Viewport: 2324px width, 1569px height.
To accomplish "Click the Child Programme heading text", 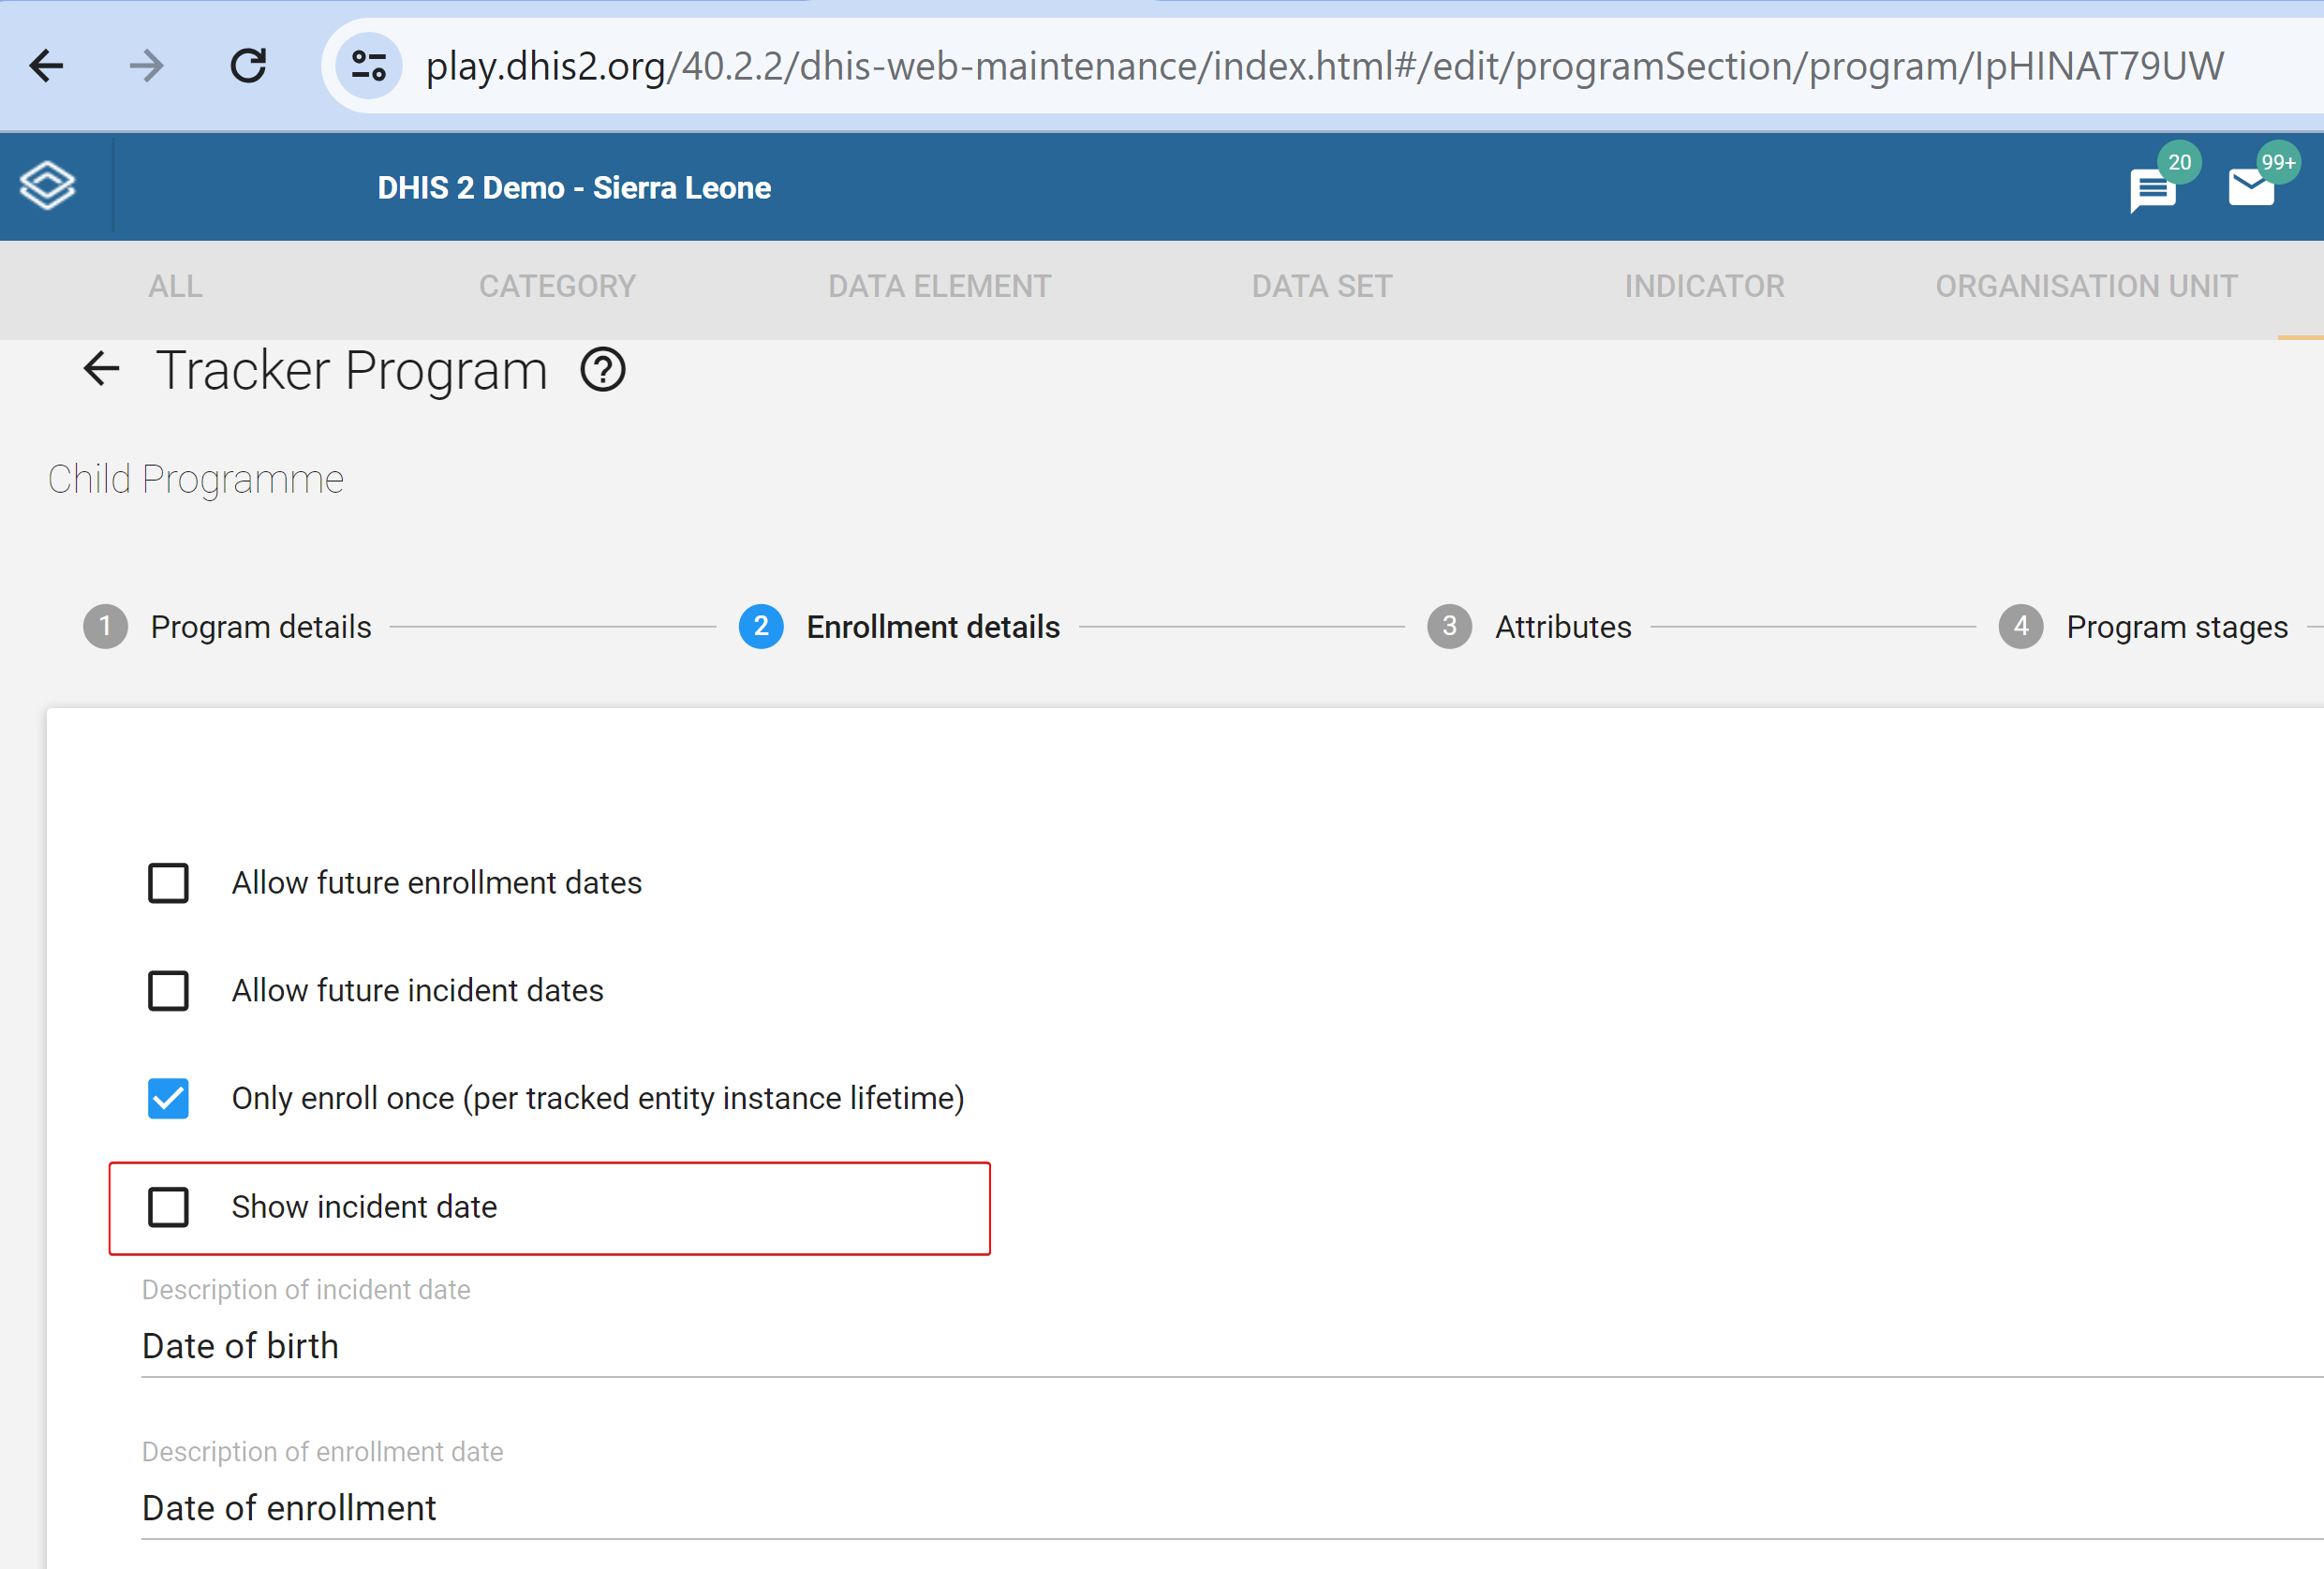I will point(196,479).
